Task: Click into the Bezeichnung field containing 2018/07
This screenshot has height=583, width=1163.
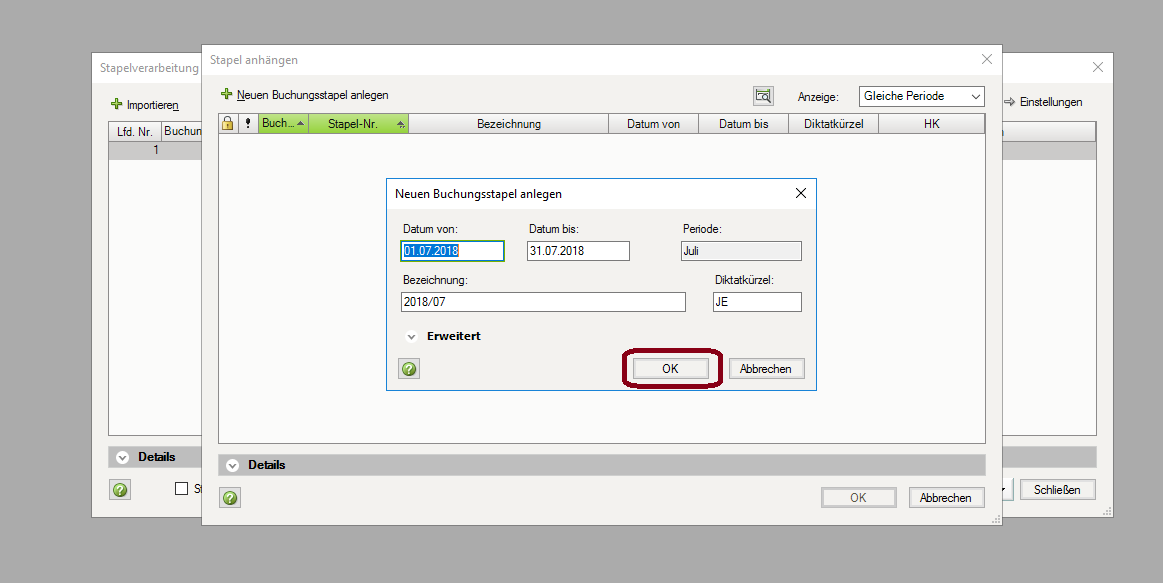Action: click(x=542, y=302)
